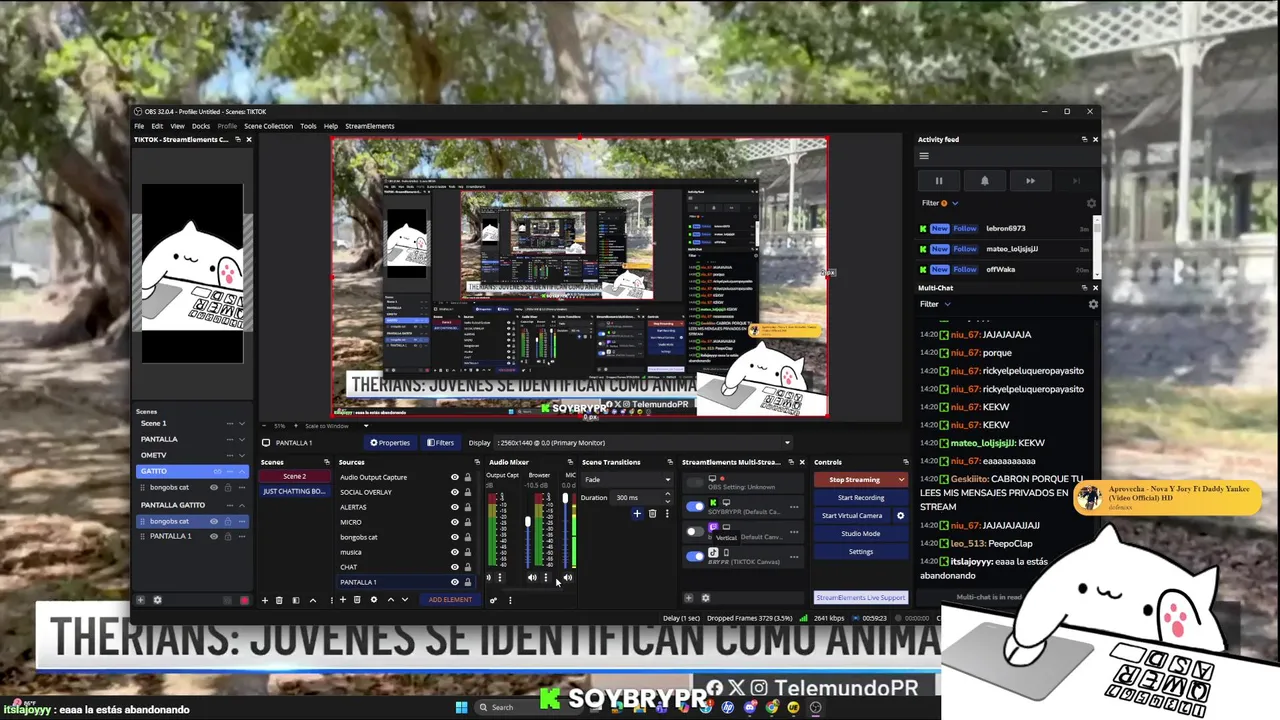Open the Edit menu
Screen dimensions: 1280x720
[x=157, y=126]
